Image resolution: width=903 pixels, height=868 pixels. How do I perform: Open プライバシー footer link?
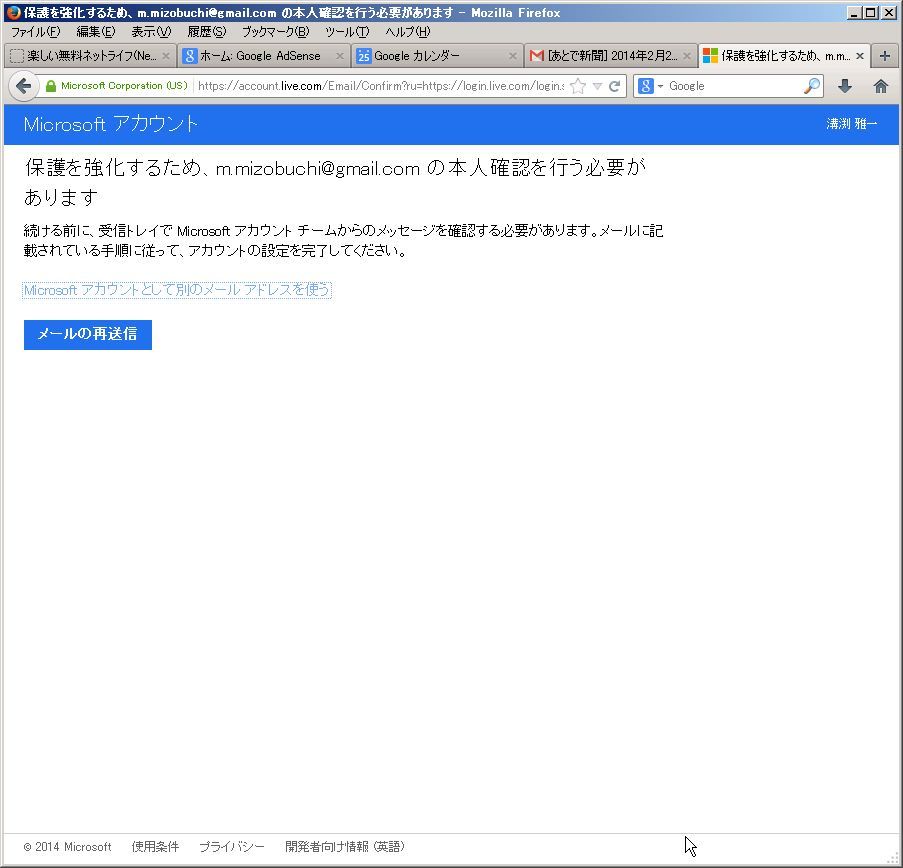[x=232, y=847]
